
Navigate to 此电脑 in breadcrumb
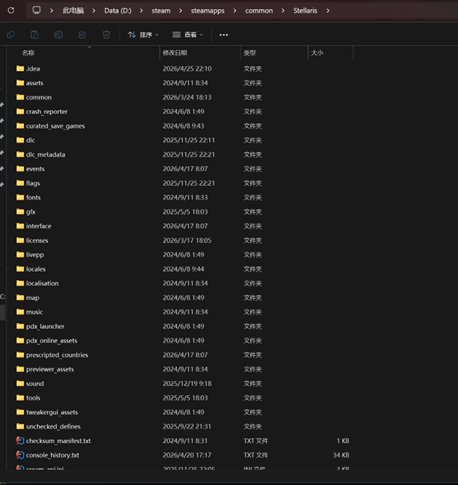(73, 11)
